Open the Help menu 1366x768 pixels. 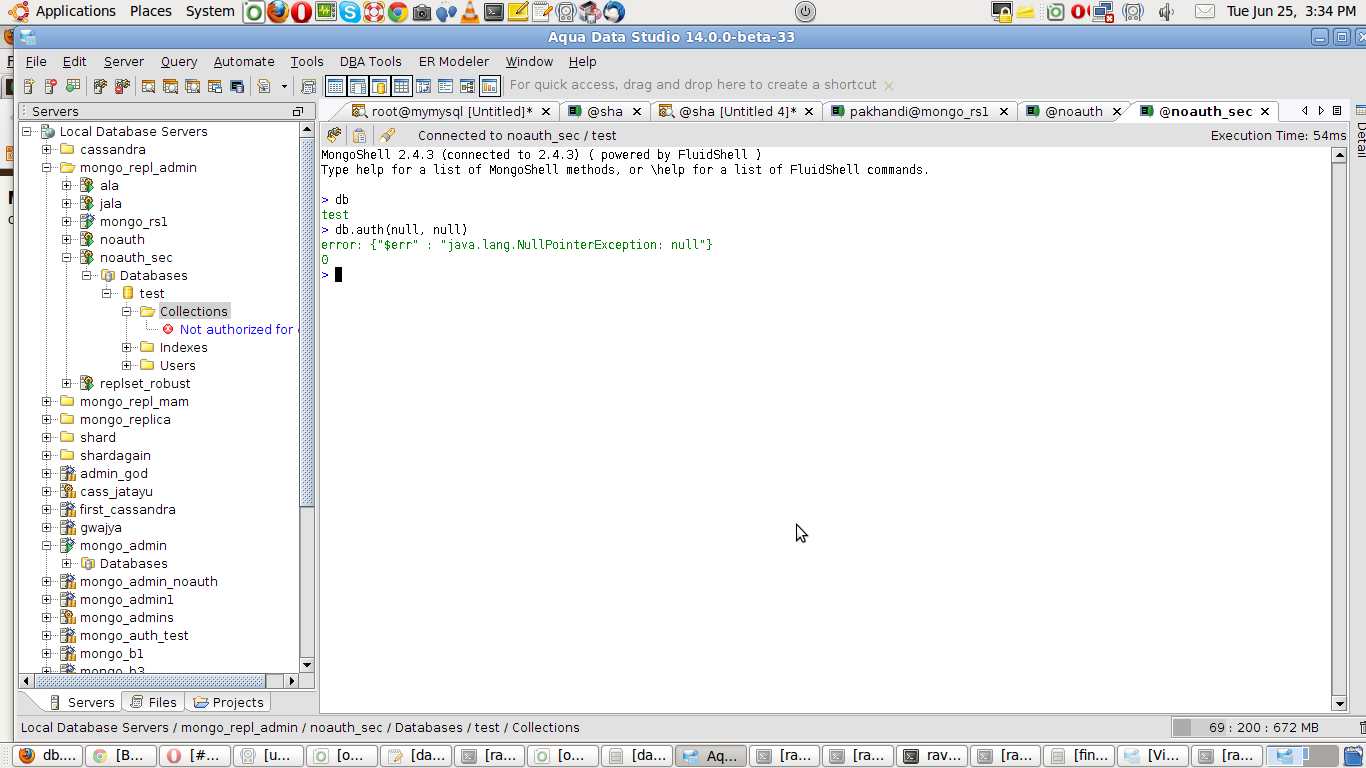tap(582, 61)
